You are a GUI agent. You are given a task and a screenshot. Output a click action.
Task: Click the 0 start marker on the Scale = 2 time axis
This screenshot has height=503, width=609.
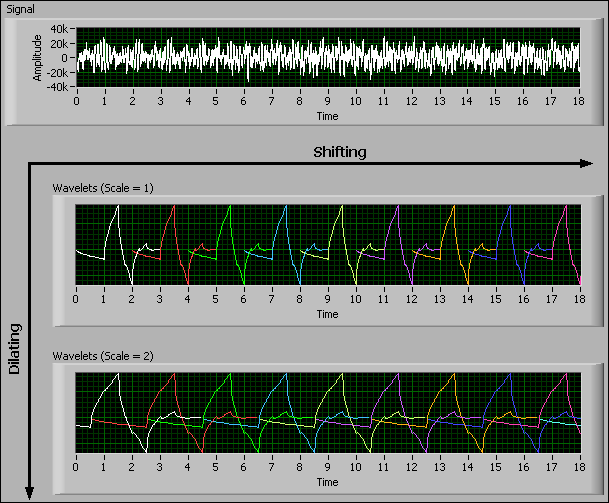click(76, 468)
